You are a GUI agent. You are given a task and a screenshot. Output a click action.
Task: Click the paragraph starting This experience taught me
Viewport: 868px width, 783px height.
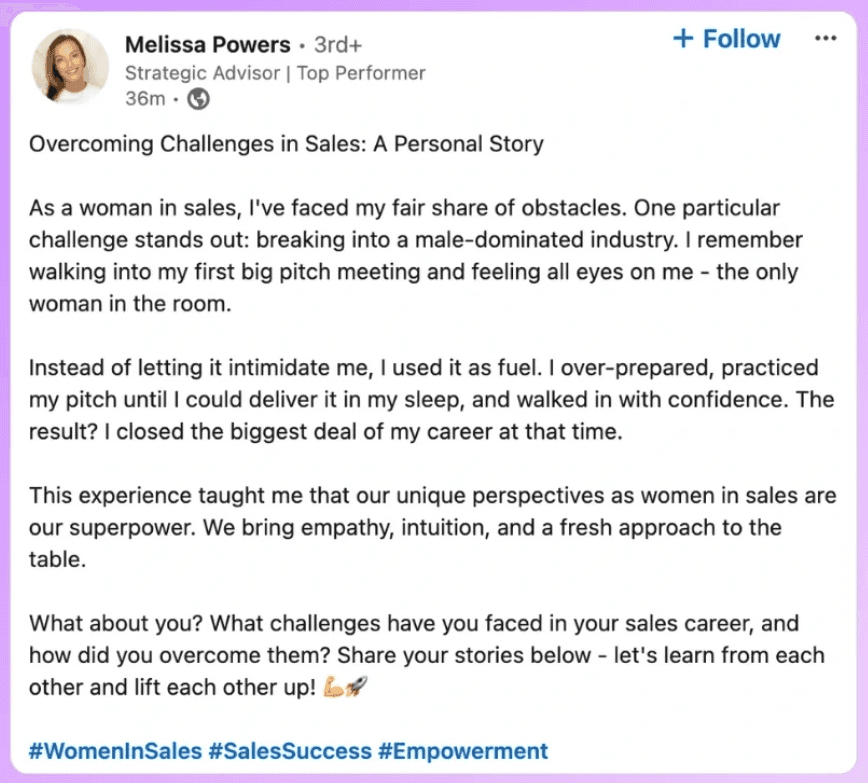[432, 527]
